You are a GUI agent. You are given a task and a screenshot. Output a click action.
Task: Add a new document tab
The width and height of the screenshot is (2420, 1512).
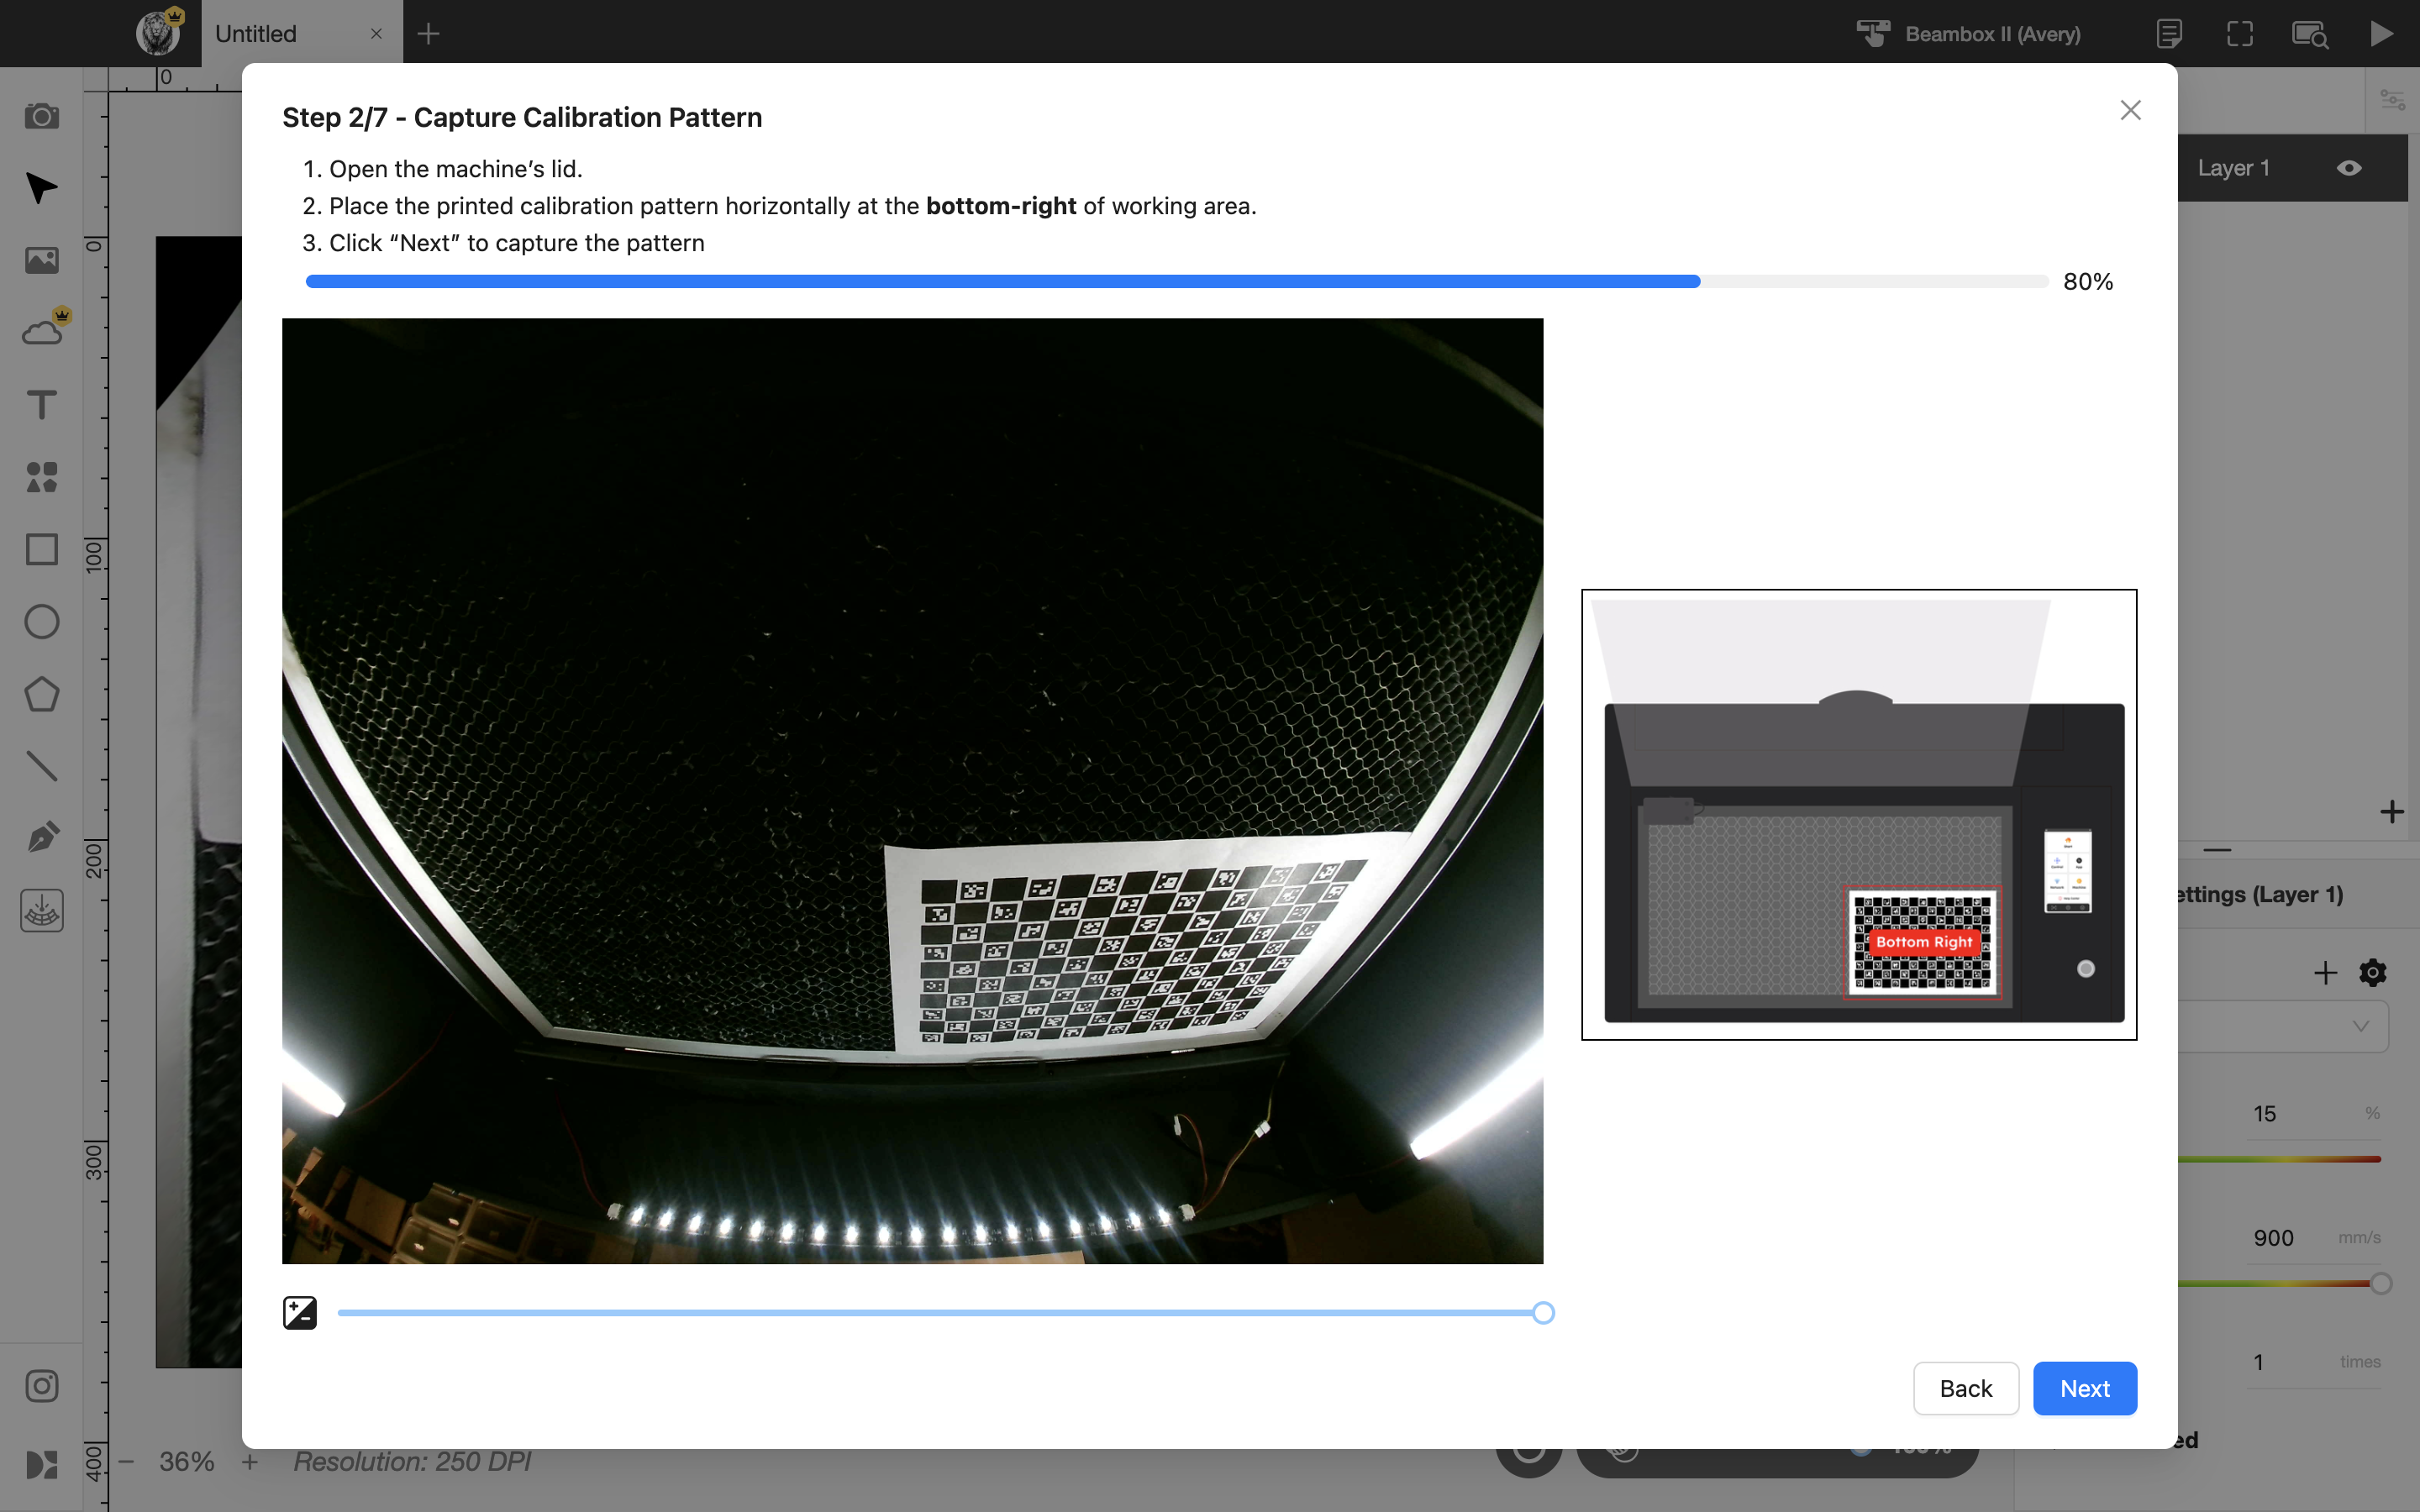coord(428,33)
